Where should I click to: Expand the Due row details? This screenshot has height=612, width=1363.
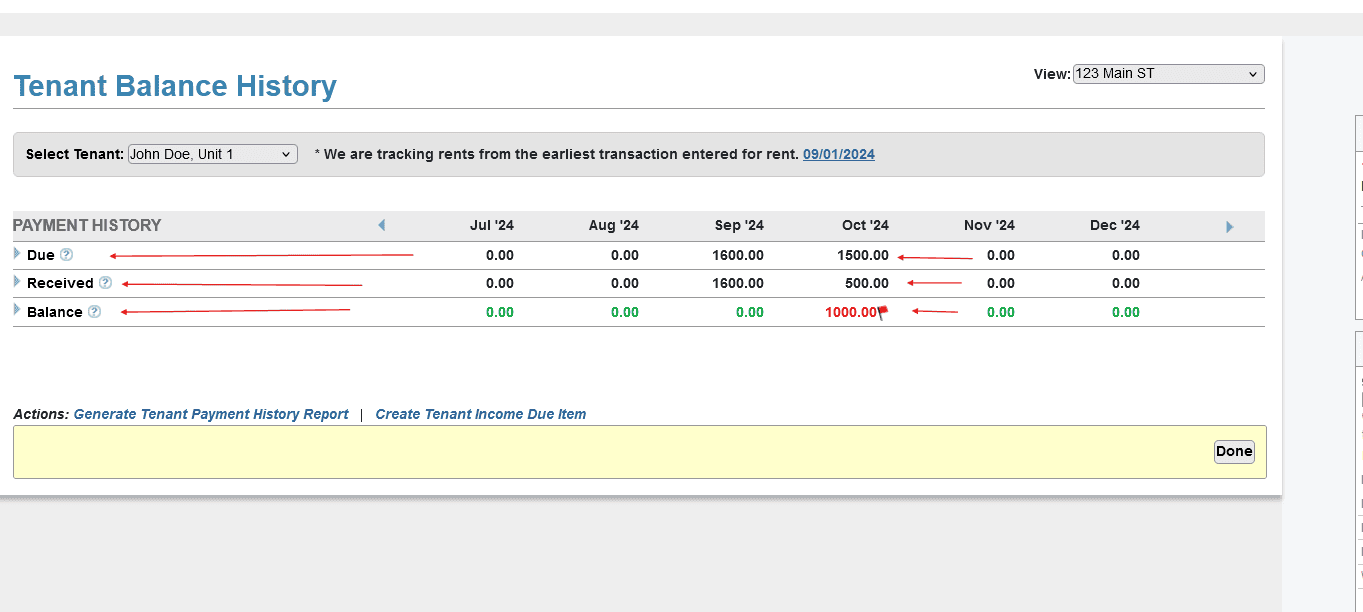17,254
